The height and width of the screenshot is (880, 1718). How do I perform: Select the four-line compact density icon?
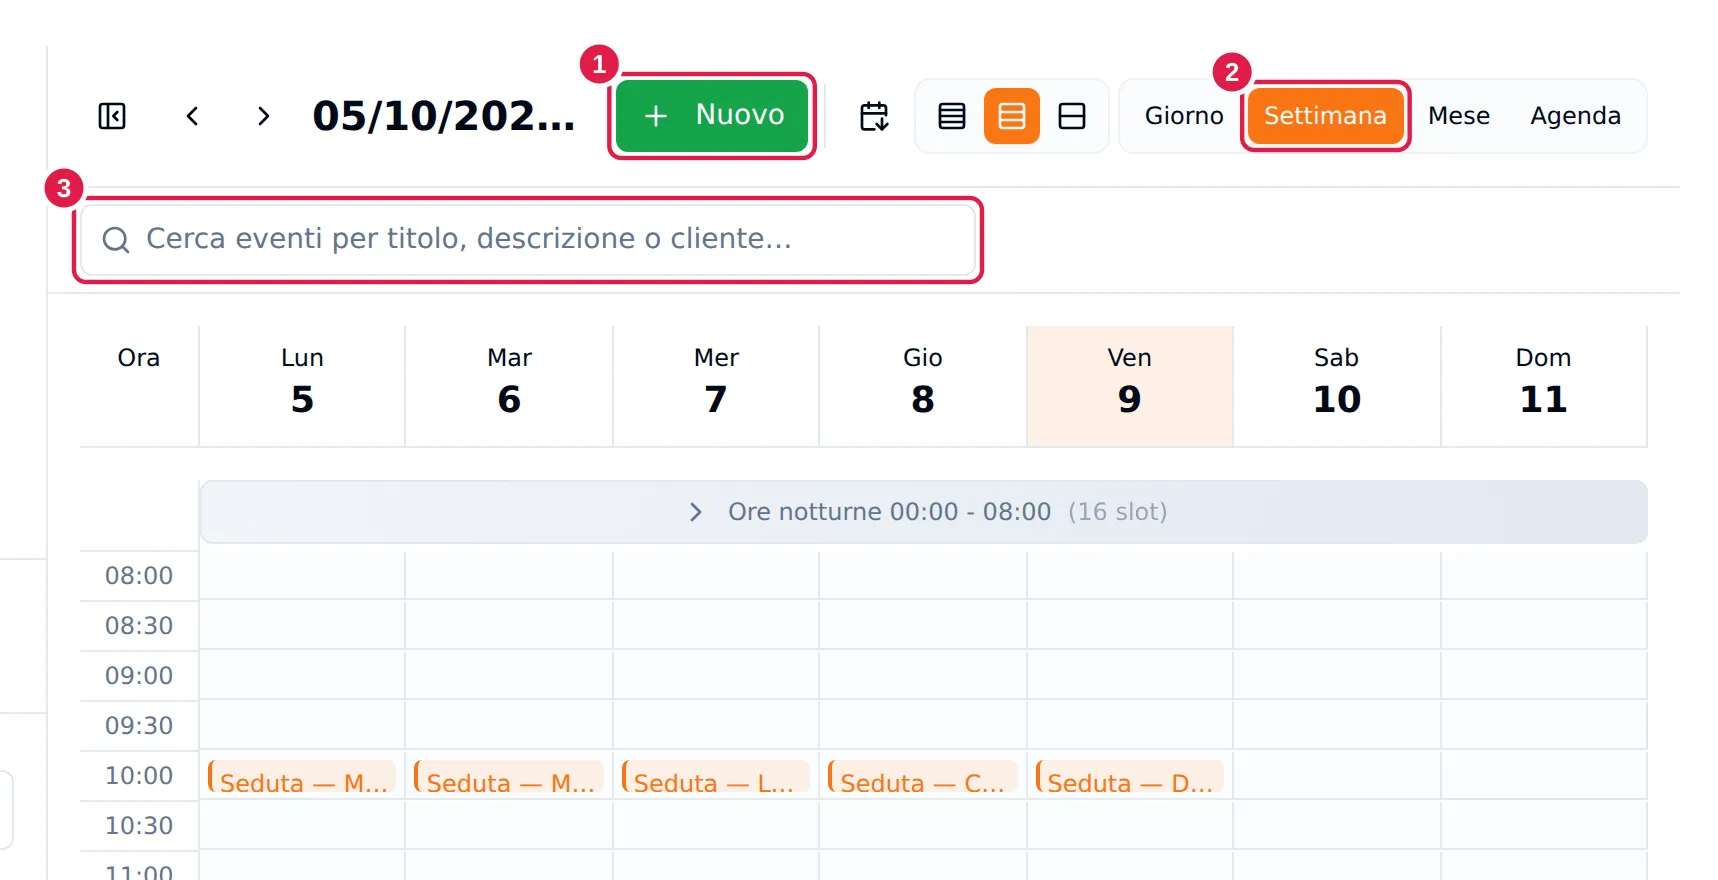point(952,116)
